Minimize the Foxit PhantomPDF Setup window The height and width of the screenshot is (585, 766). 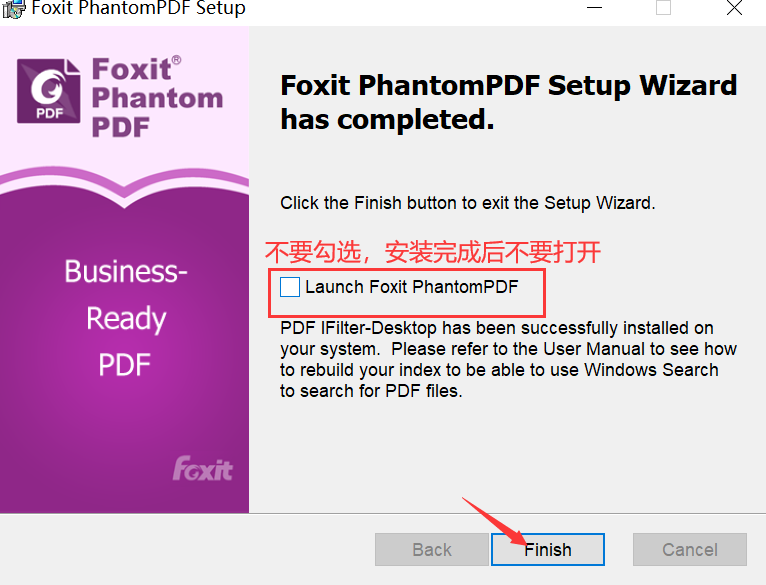[x=594, y=8]
